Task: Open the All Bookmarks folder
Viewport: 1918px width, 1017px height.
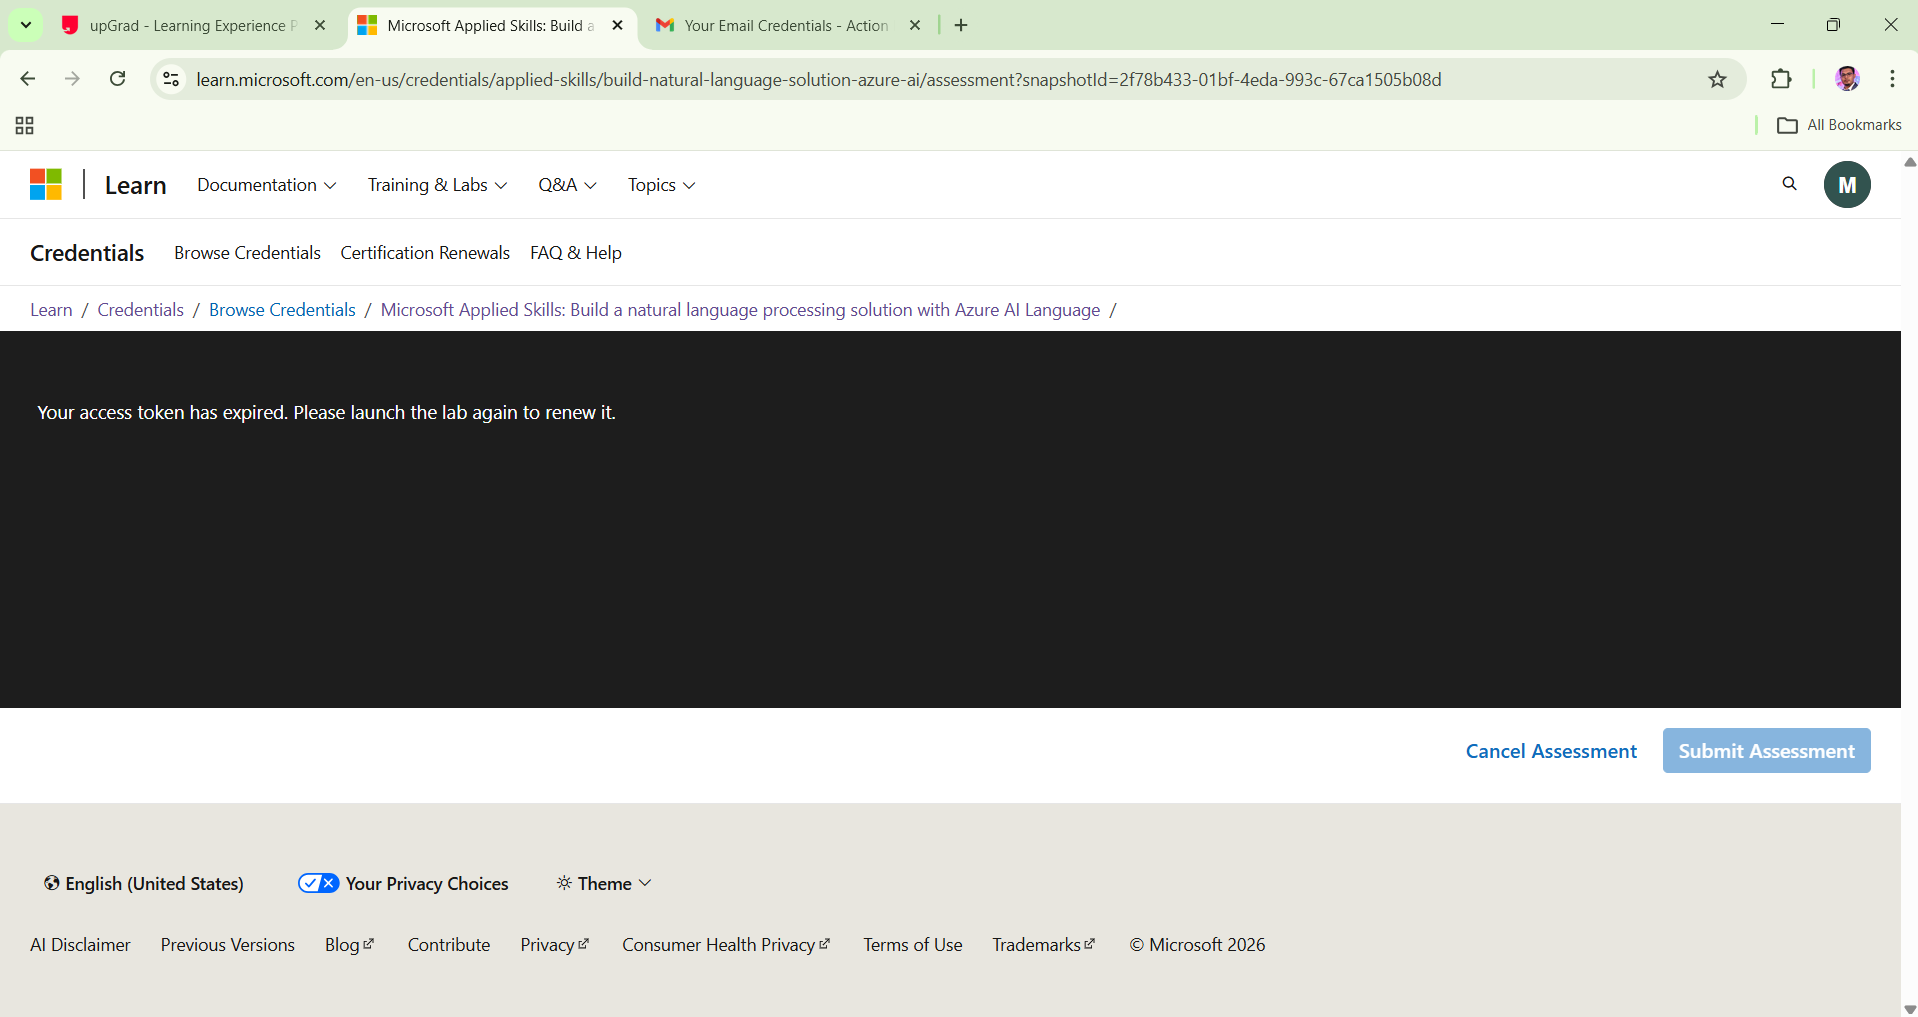Action: pyautogui.click(x=1839, y=125)
